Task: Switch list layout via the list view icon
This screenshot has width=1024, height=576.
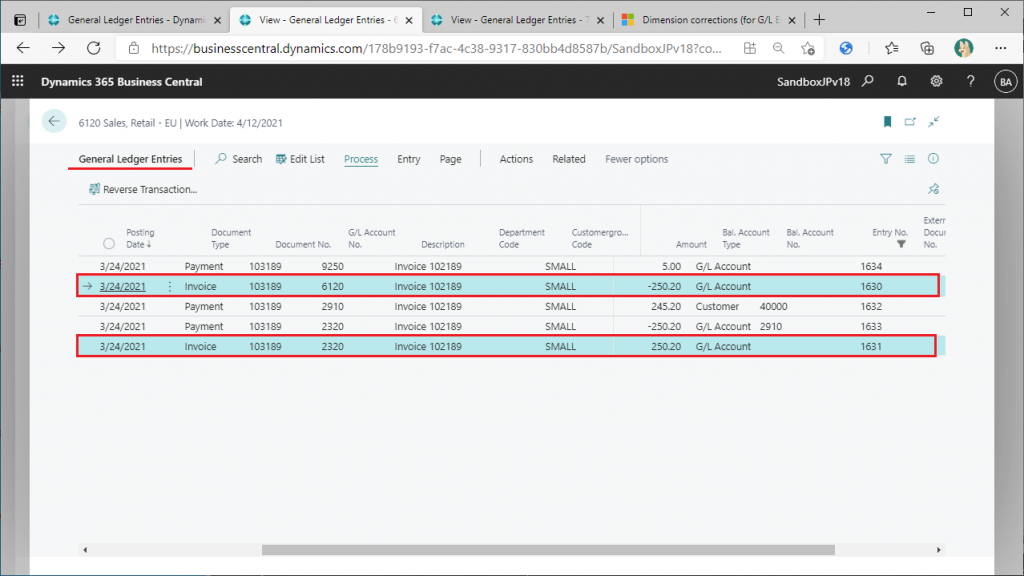Action: coord(910,159)
